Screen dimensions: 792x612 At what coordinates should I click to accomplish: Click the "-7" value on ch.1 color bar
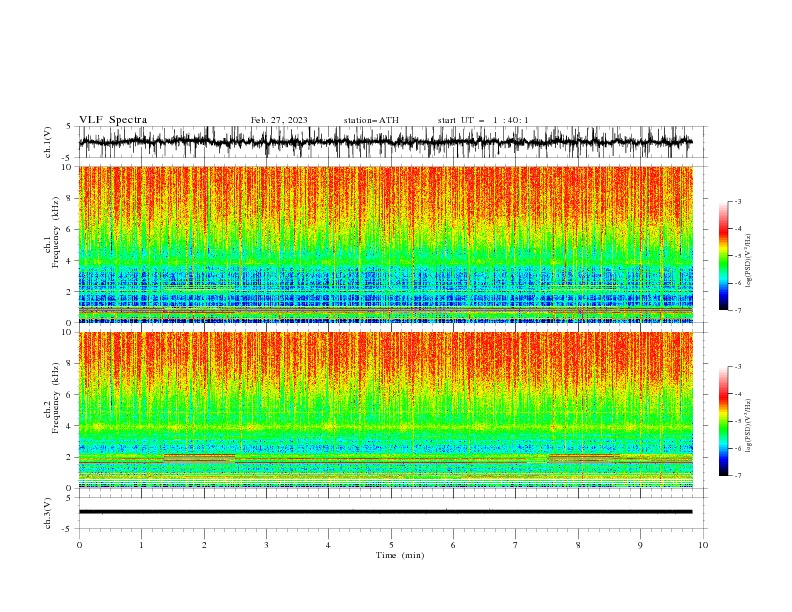click(738, 311)
